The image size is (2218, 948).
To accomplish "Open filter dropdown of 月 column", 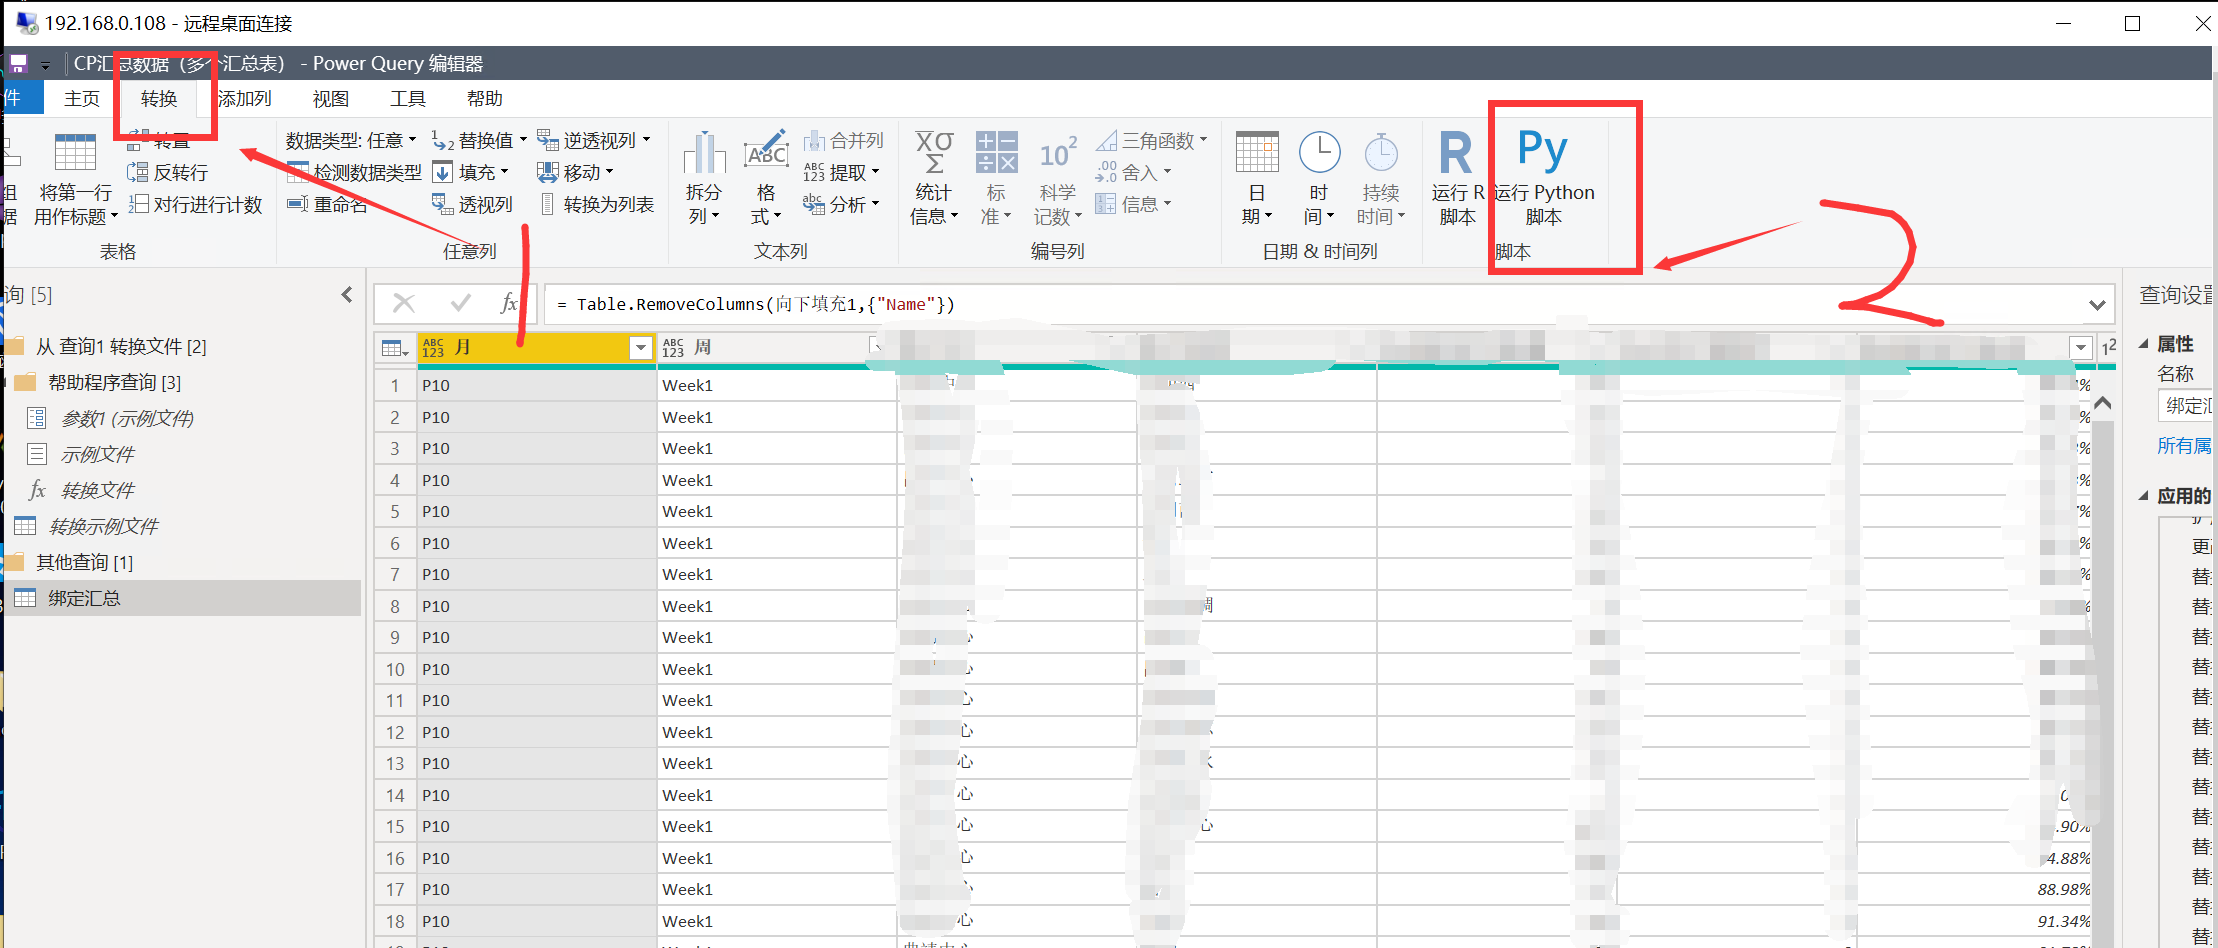I will tap(641, 347).
